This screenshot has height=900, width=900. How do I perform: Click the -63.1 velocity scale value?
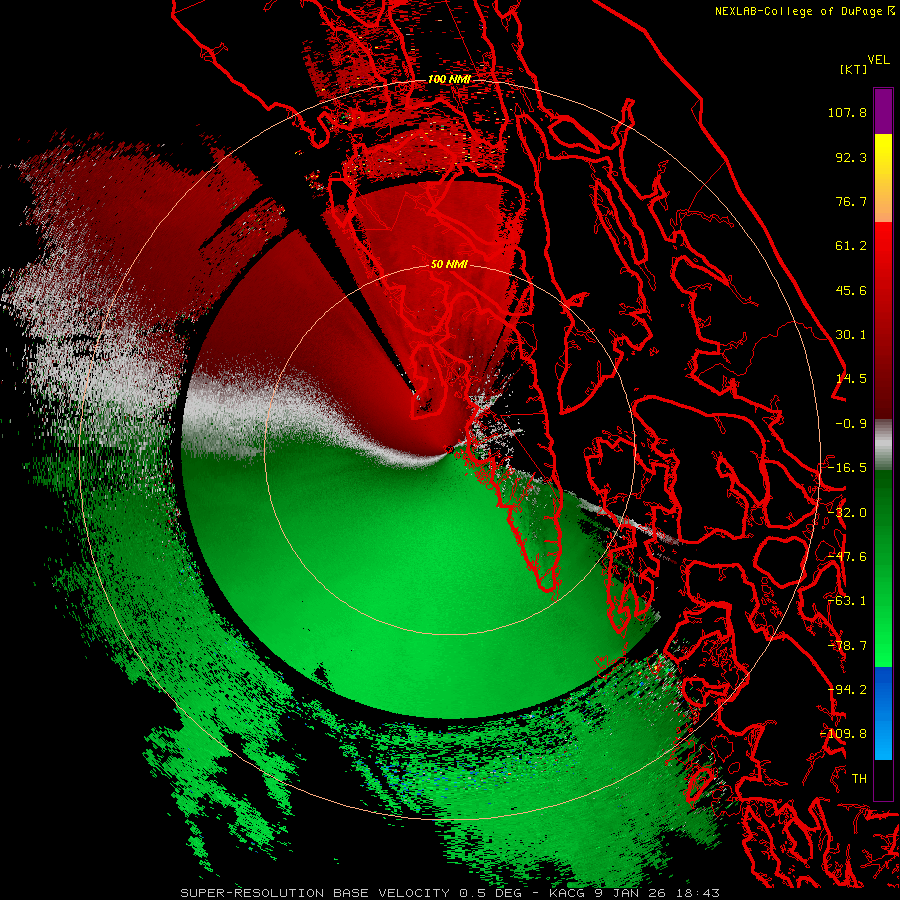847,601
